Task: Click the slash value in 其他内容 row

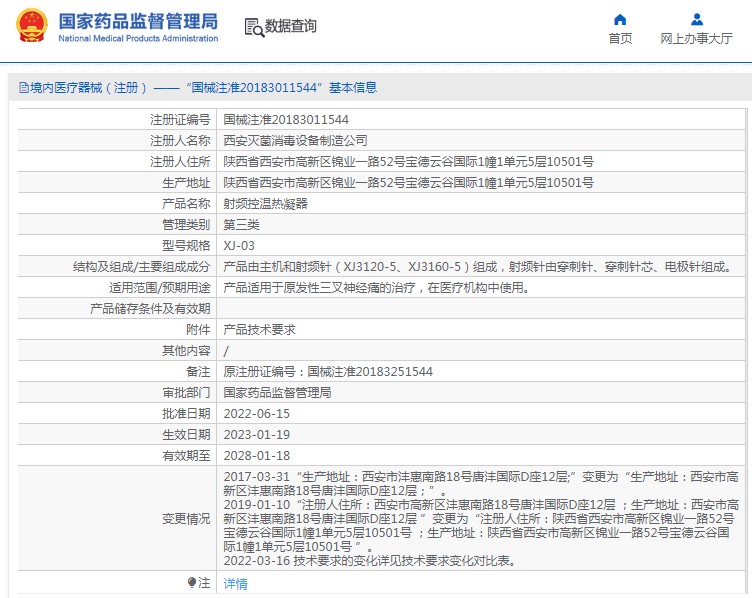Action: [226, 351]
